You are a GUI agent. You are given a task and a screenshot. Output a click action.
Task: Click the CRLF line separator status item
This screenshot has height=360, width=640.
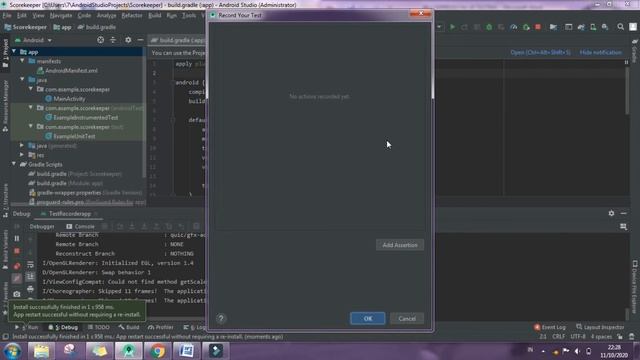tap(558, 337)
